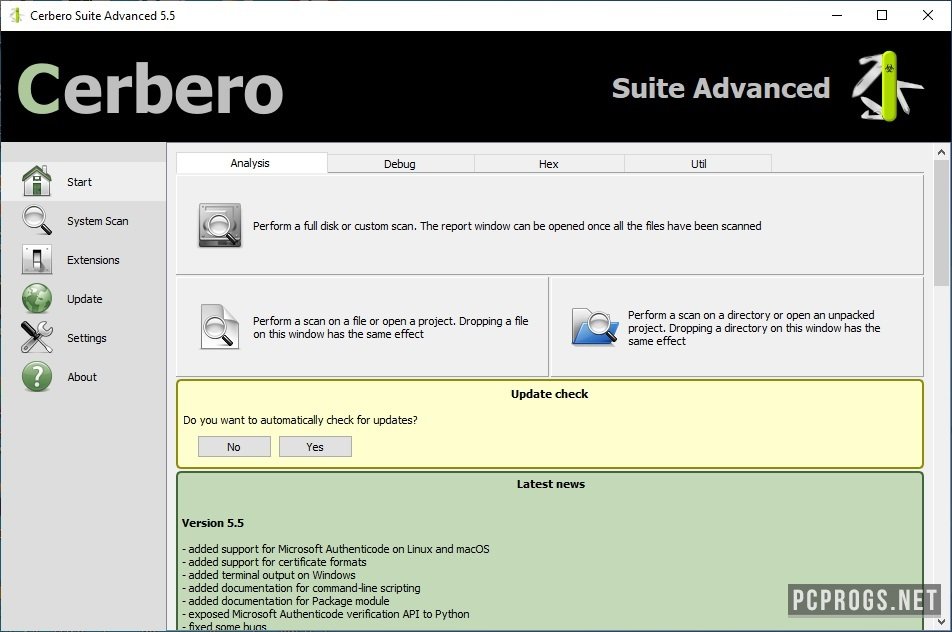Click the directory scan folder icon
Image resolution: width=952 pixels, height=632 pixels.
coord(594,327)
